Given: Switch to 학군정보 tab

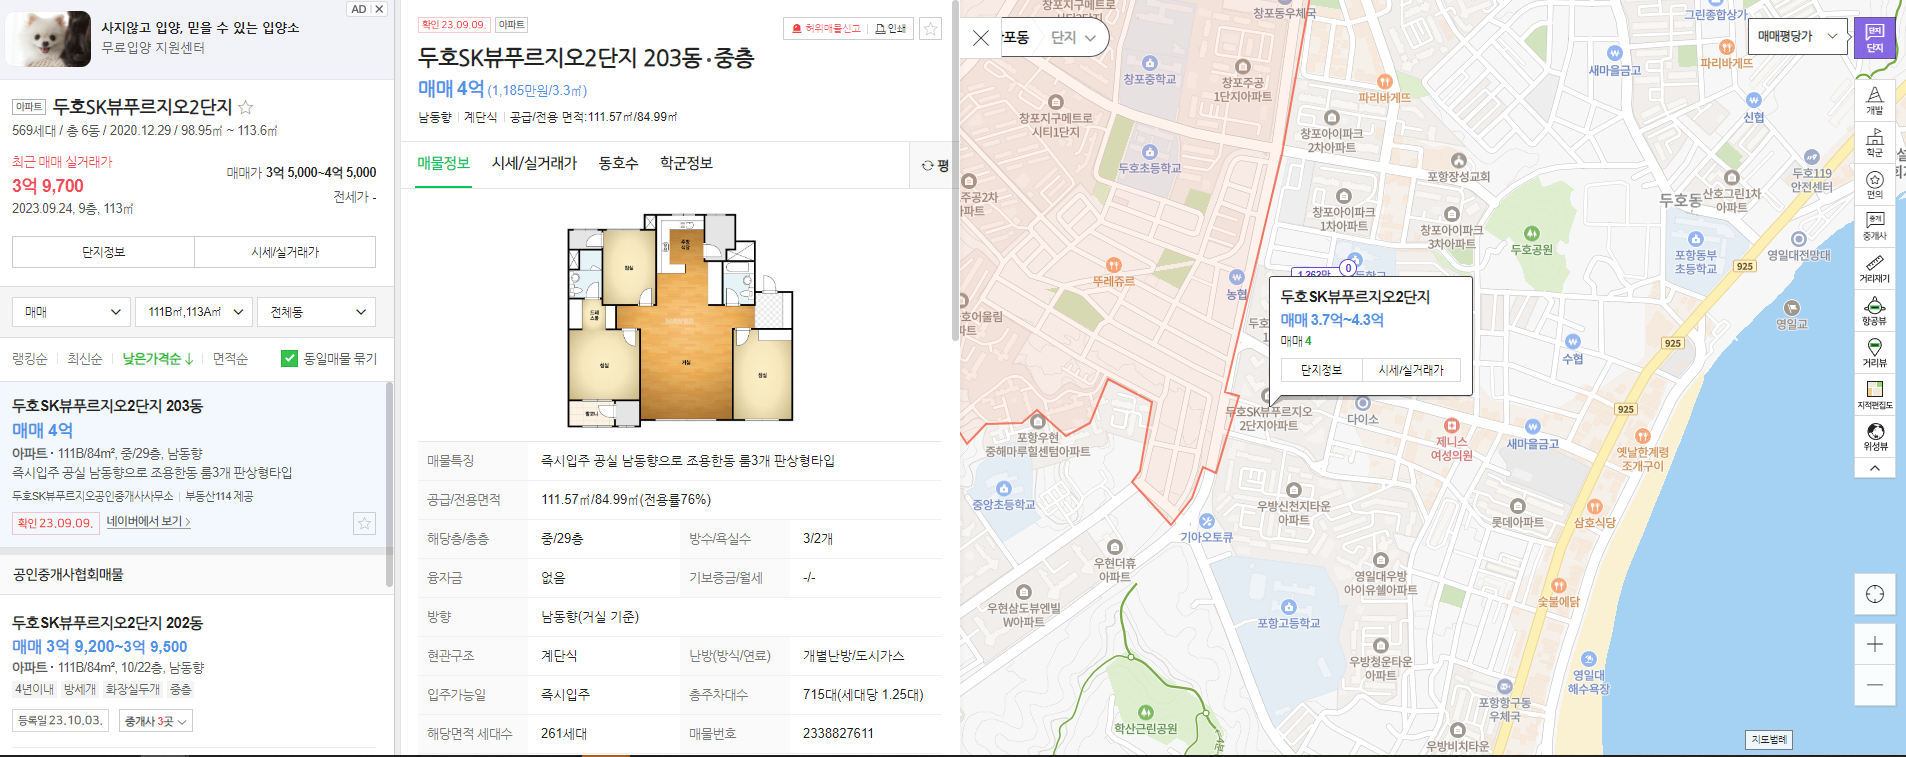Looking at the screenshot, I should point(686,163).
